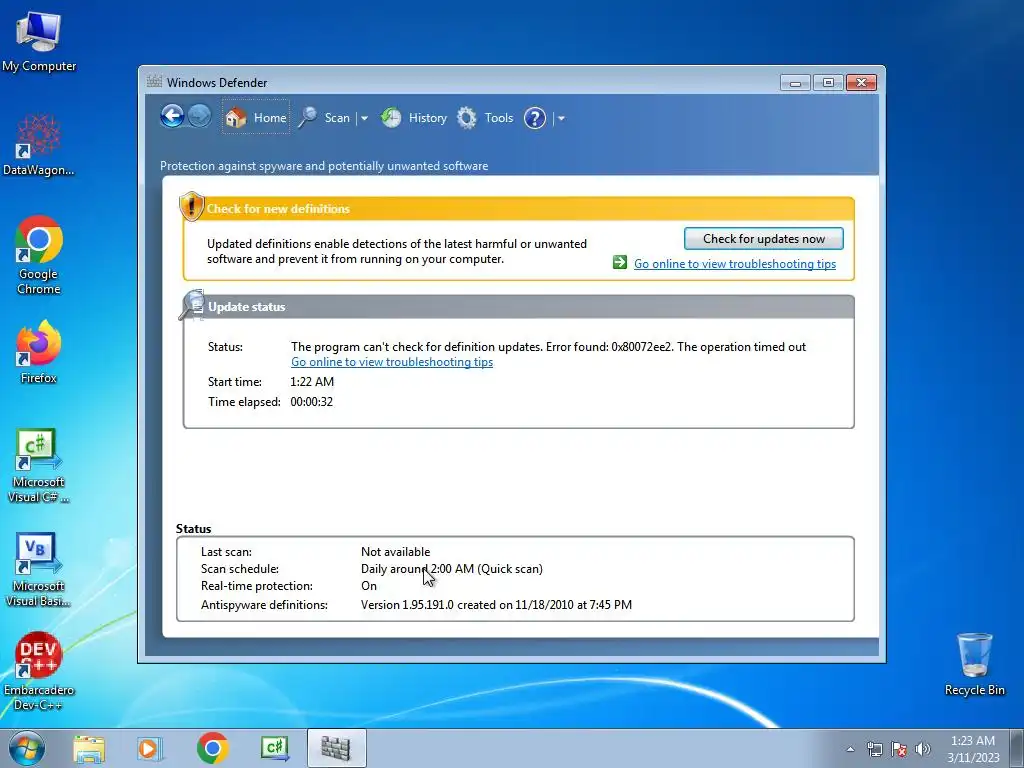Open troubleshooting tips link under Update status
This screenshot has height=768, width=1024.
(392, 362)
